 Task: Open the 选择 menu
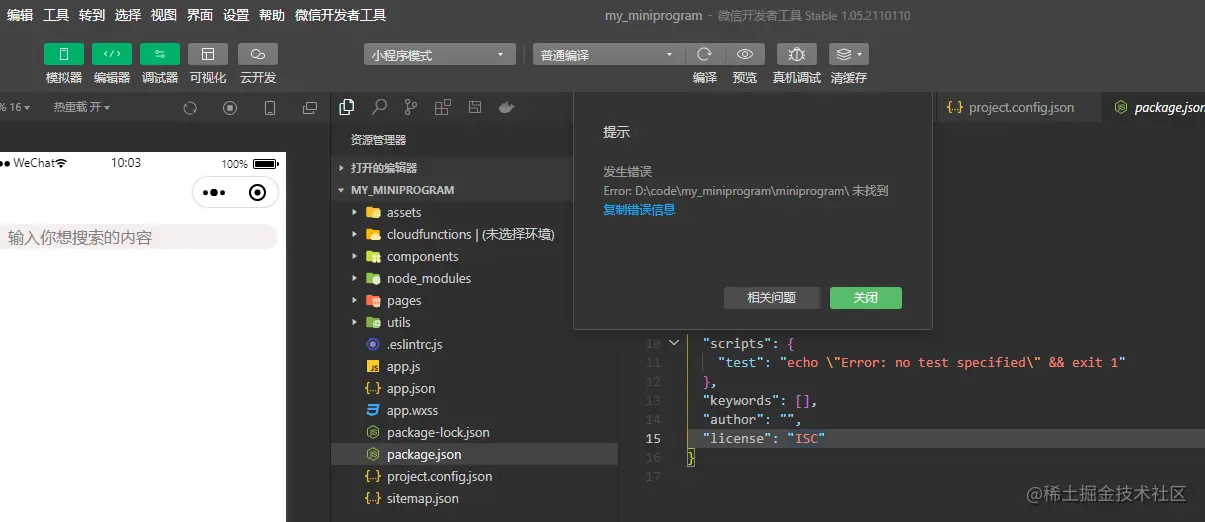pyautogui.click(x=128, y=15)
